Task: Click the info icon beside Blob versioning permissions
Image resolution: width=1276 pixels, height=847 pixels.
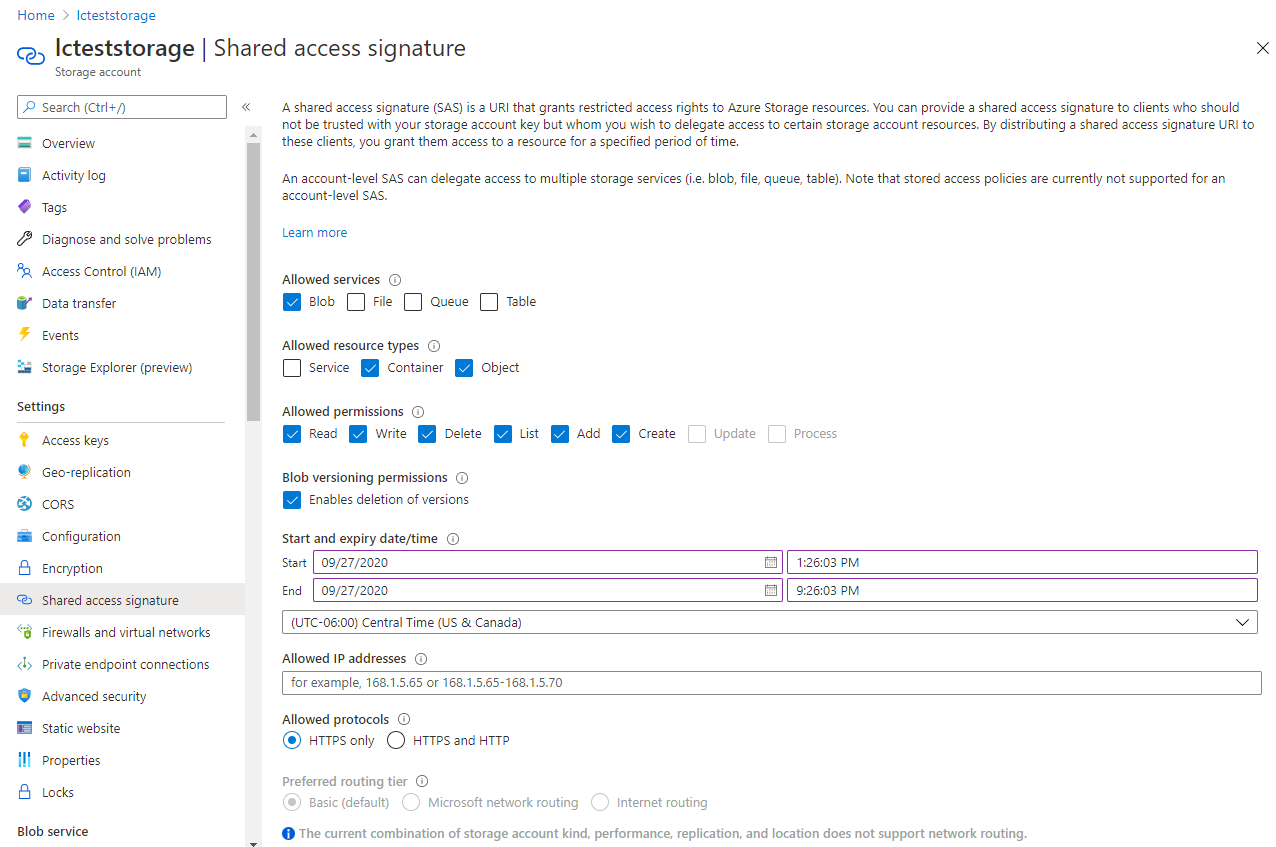Action: (x=462, y=478)
